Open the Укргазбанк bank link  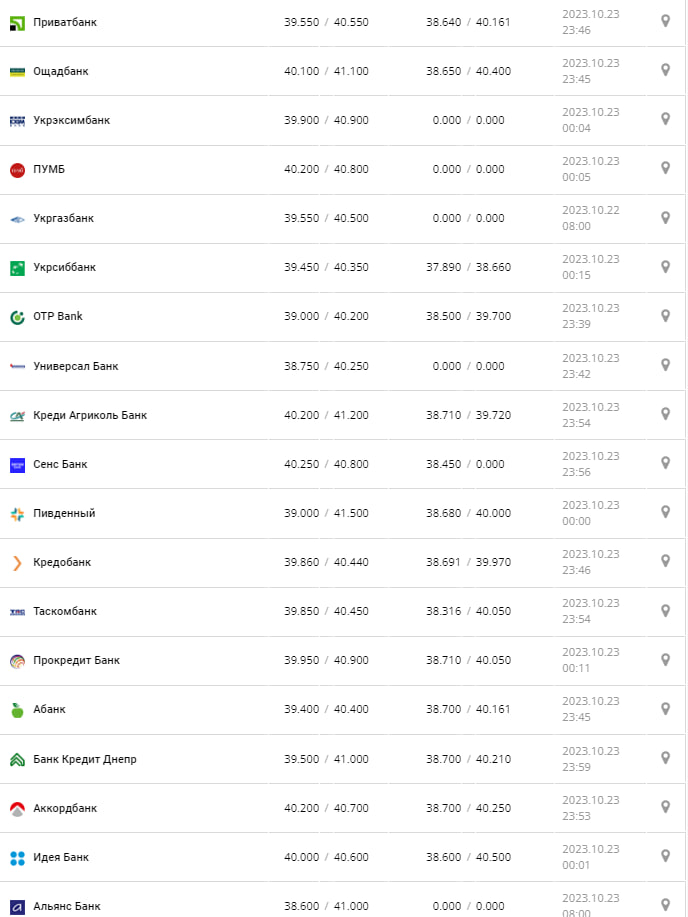(x=63, y=218)
